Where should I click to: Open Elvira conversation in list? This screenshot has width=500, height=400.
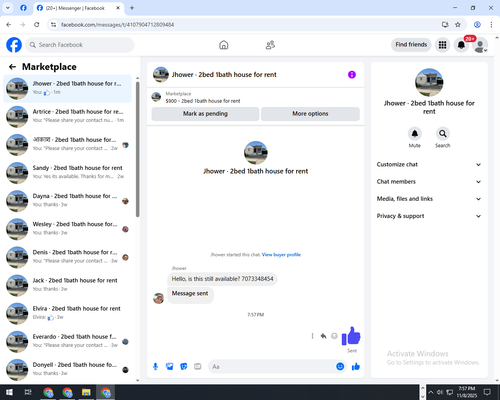[67, 313]
